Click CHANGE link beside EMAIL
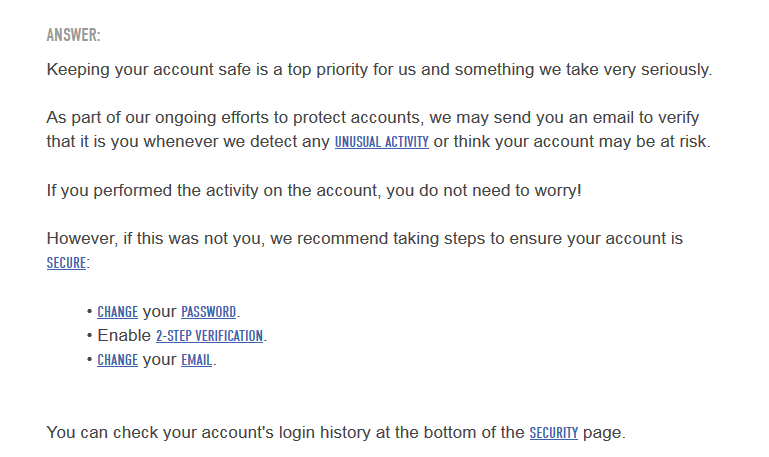This screenshot has width=769, height=457. click(x=117, y=360)
